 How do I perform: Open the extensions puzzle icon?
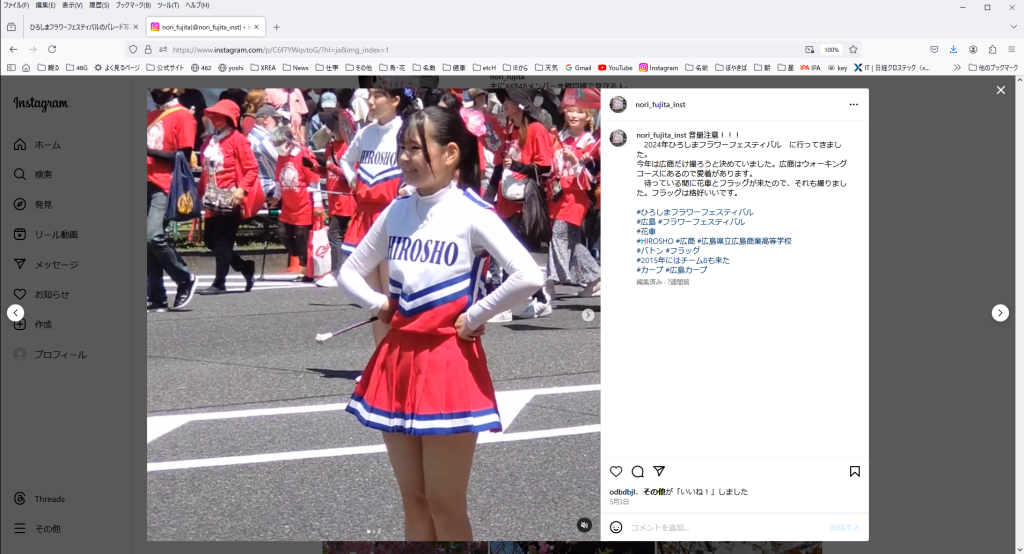[993, 50]
